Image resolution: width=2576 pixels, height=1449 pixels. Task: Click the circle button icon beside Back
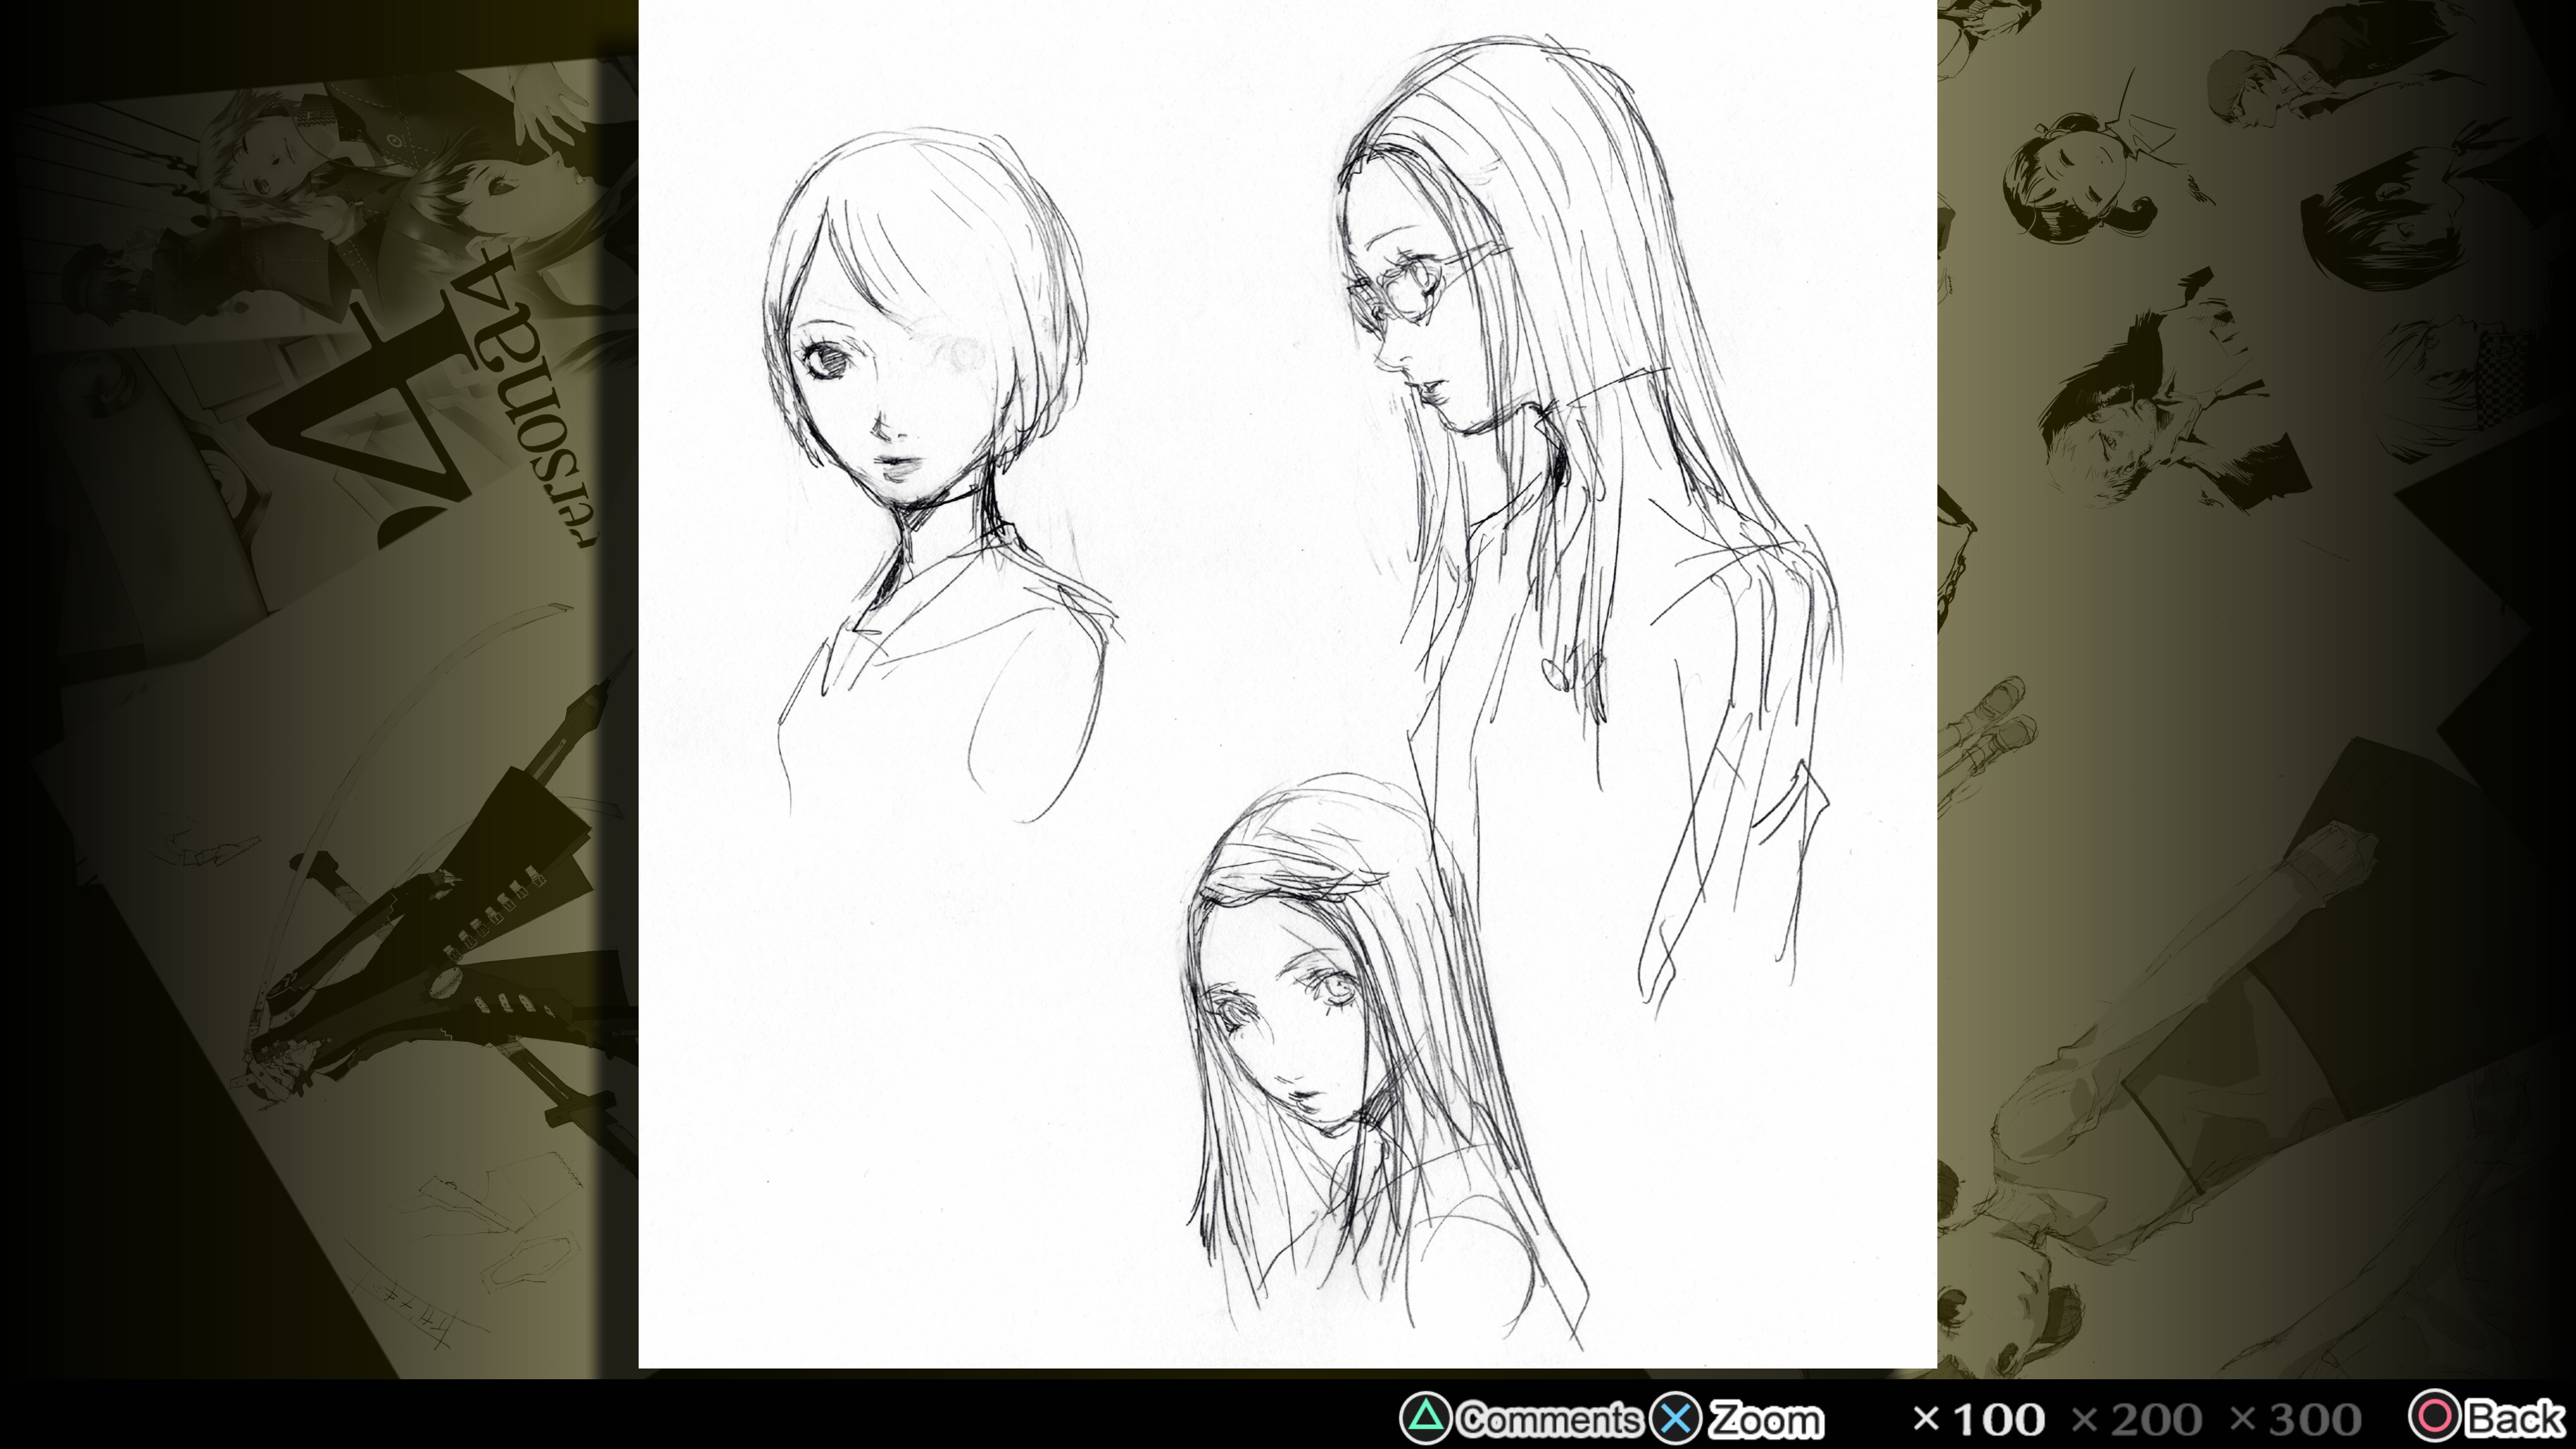tap(2435, 1416)
